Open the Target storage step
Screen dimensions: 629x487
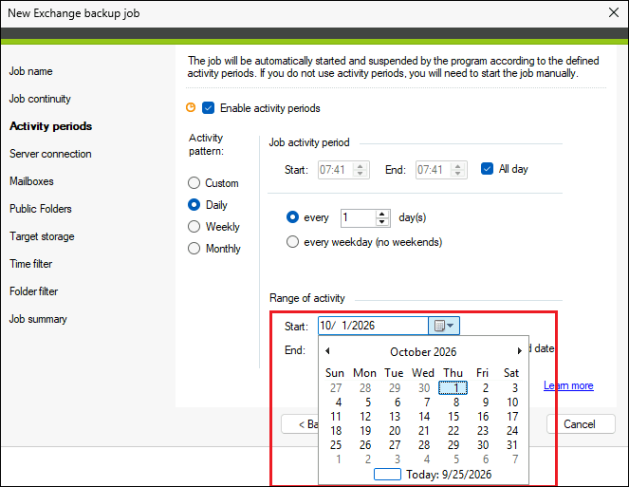(42, 236)
